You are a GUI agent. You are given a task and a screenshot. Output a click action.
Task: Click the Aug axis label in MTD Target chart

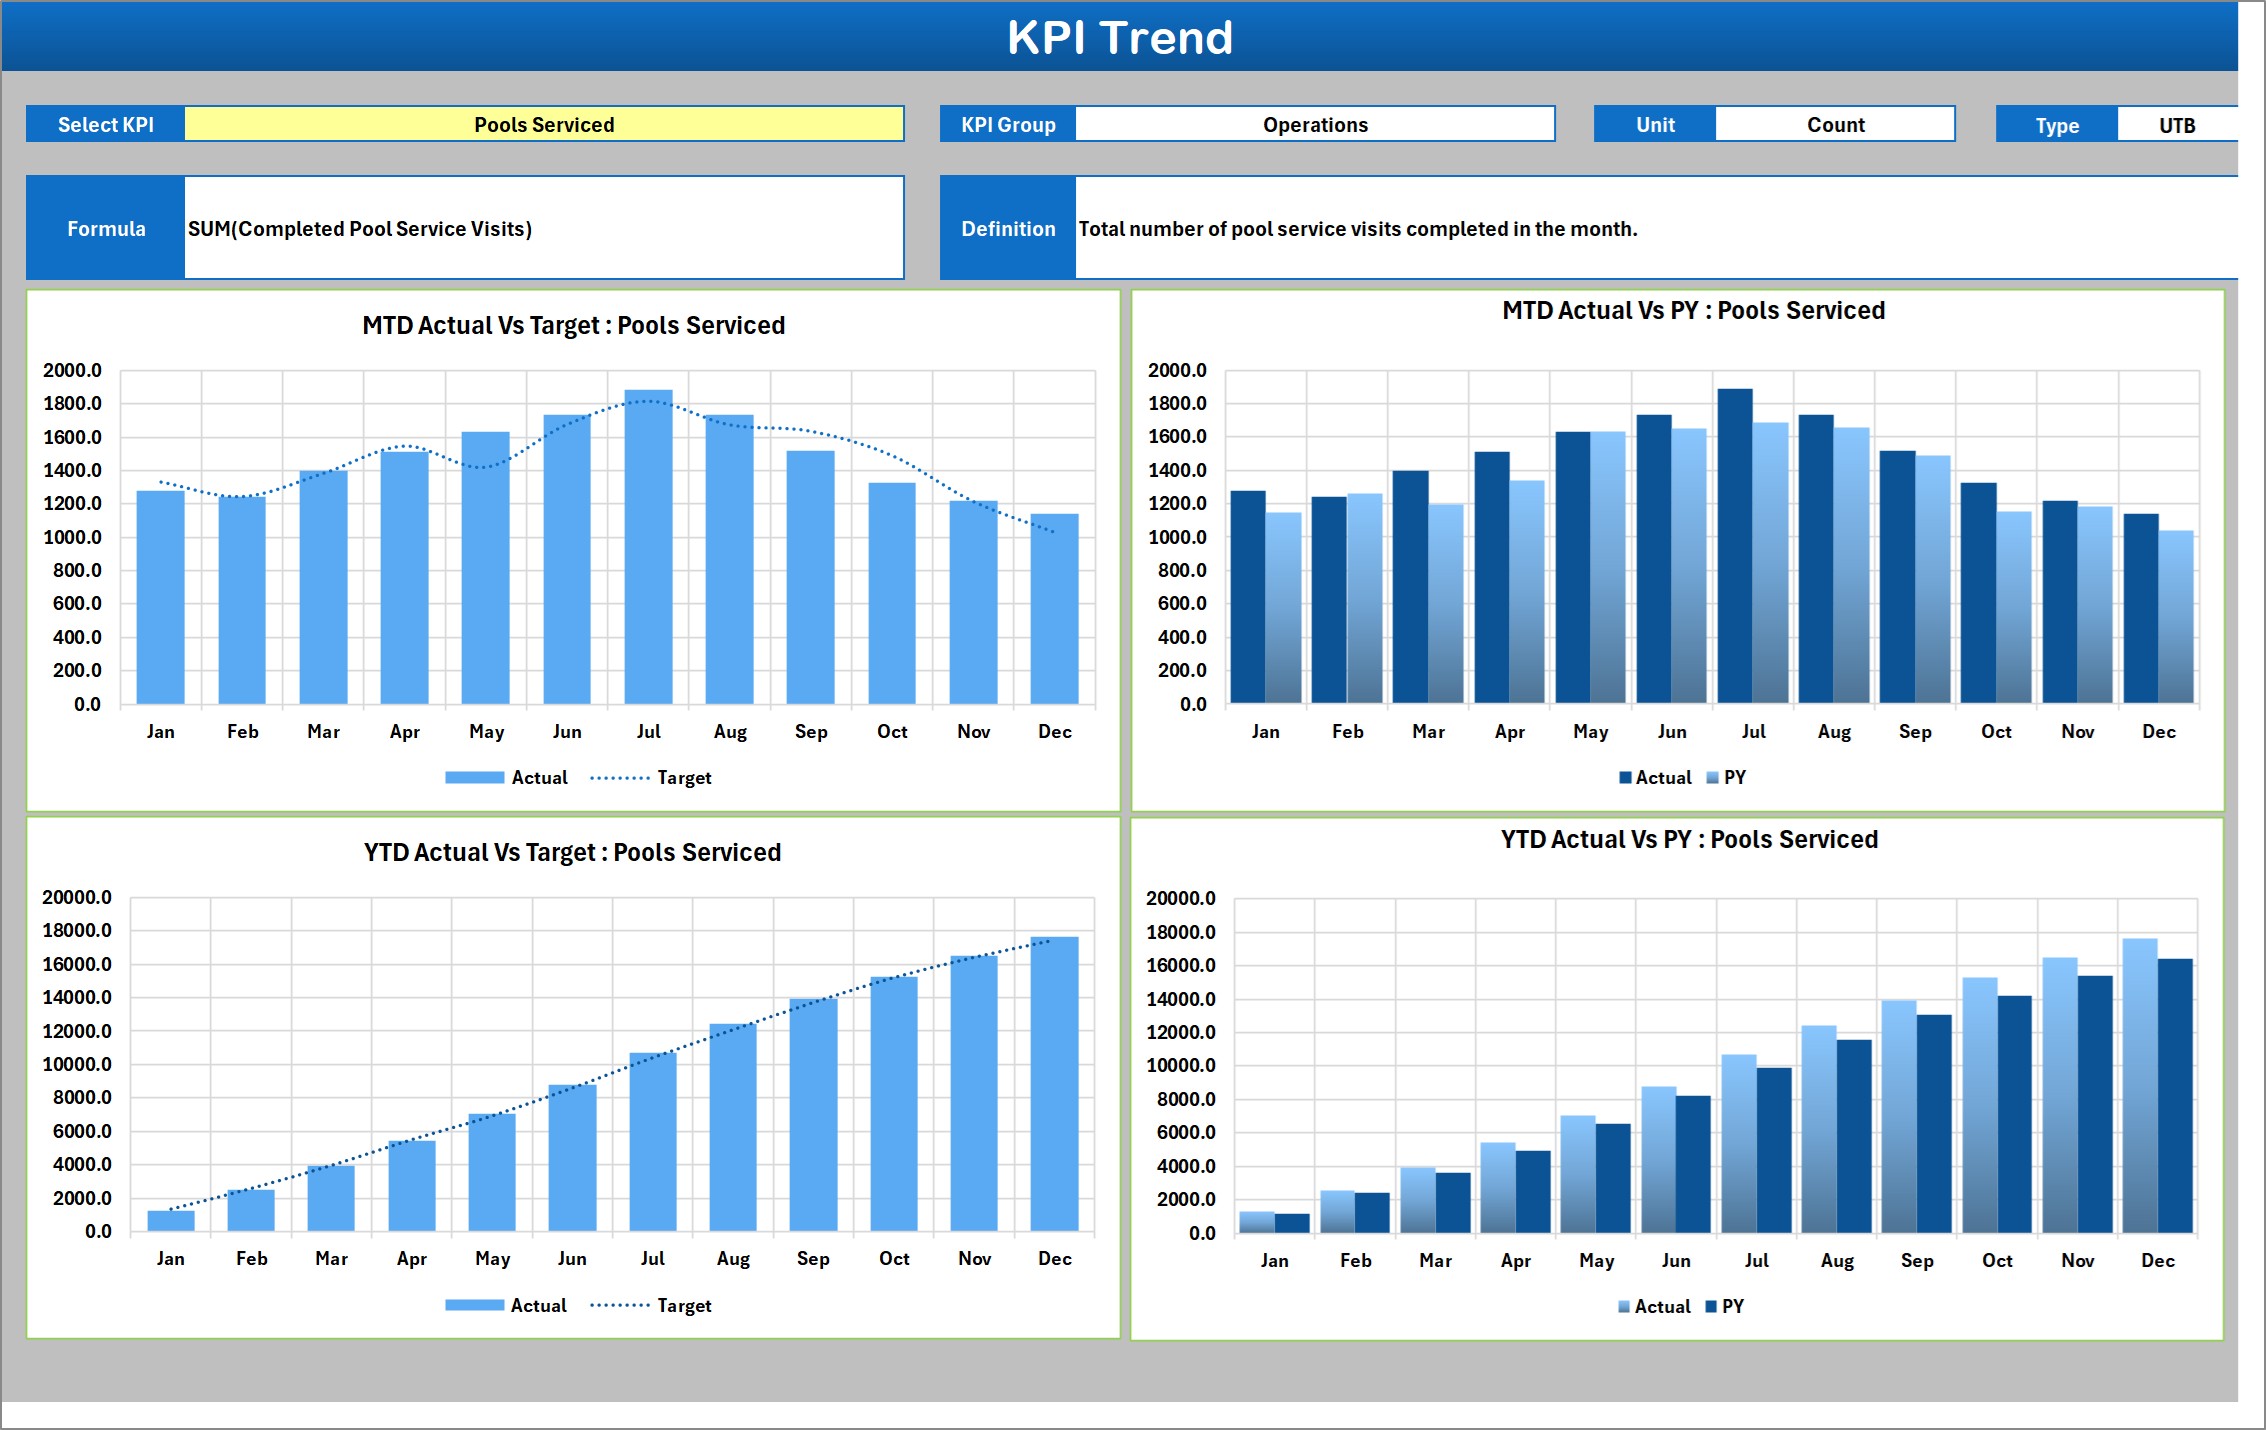pyautogui.click(x=730, y=732)
